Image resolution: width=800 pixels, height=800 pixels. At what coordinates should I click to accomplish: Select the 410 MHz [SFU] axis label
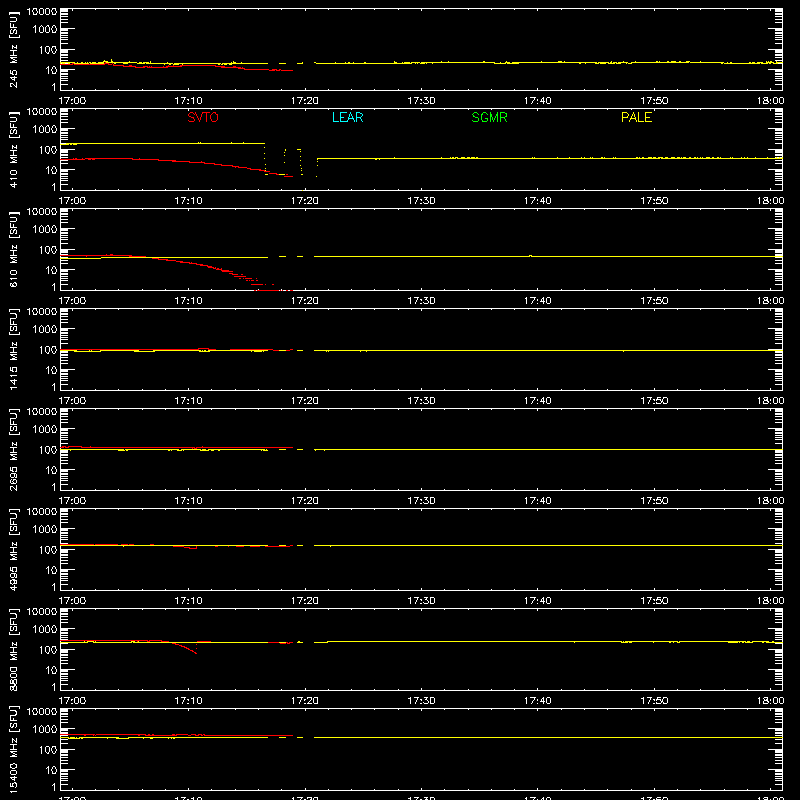click(14, 149)
